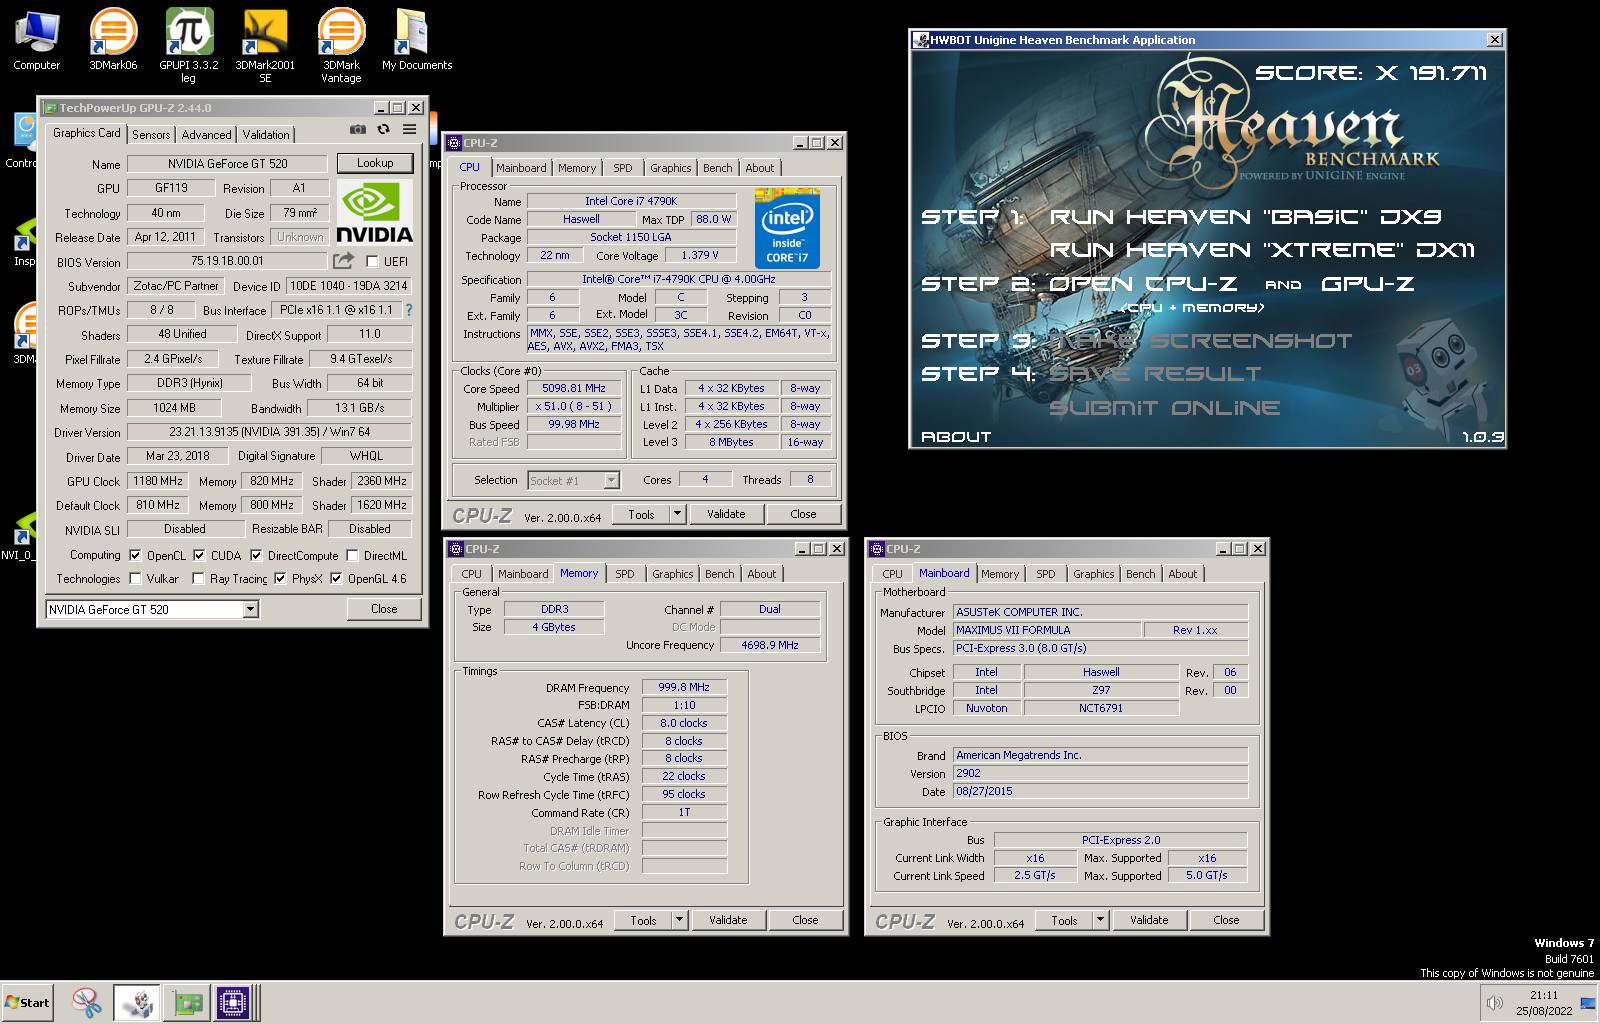
Task: Click CPU-Z taskbar icon
Action: (234, 1002)
